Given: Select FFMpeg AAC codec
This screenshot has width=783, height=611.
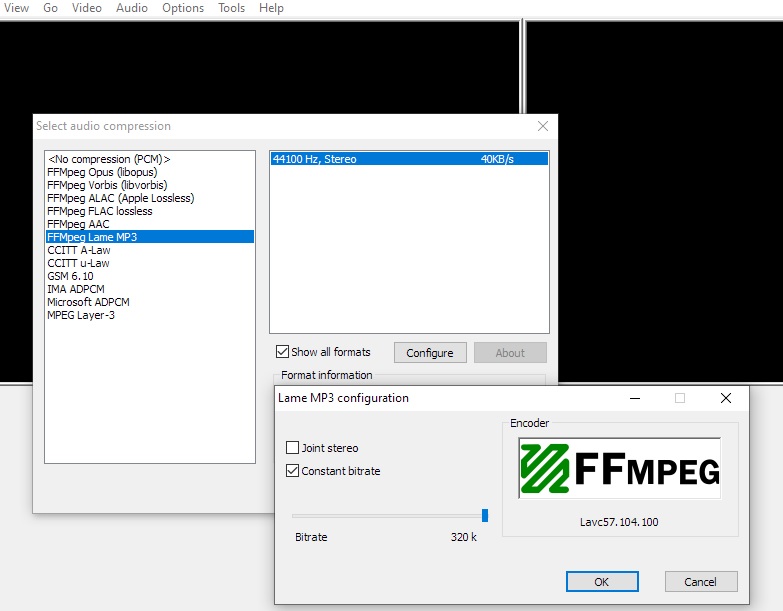Looking at the screenshot, I should pos(150,224).
